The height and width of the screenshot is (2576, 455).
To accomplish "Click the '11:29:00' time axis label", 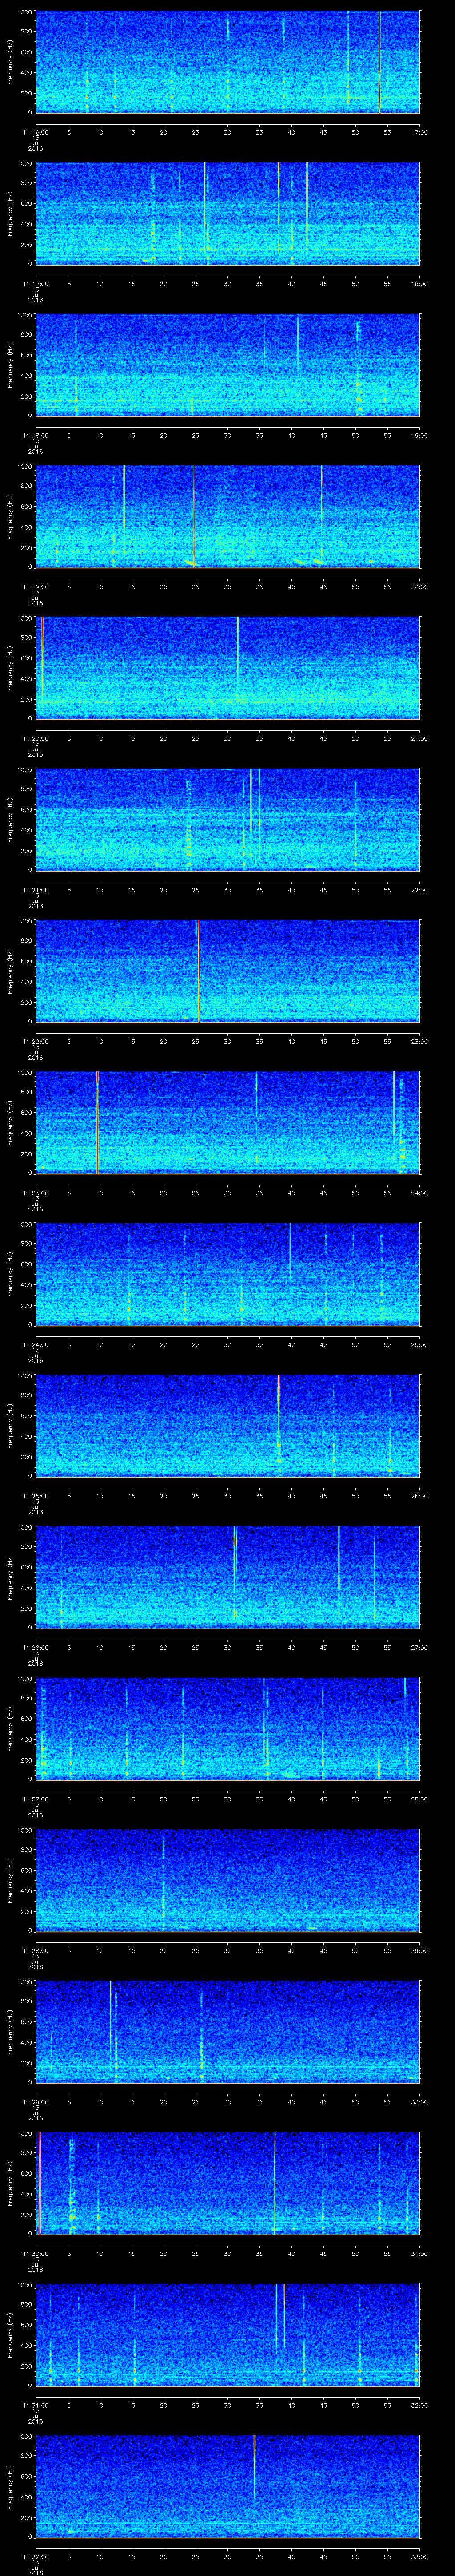I will [36, 2102].
